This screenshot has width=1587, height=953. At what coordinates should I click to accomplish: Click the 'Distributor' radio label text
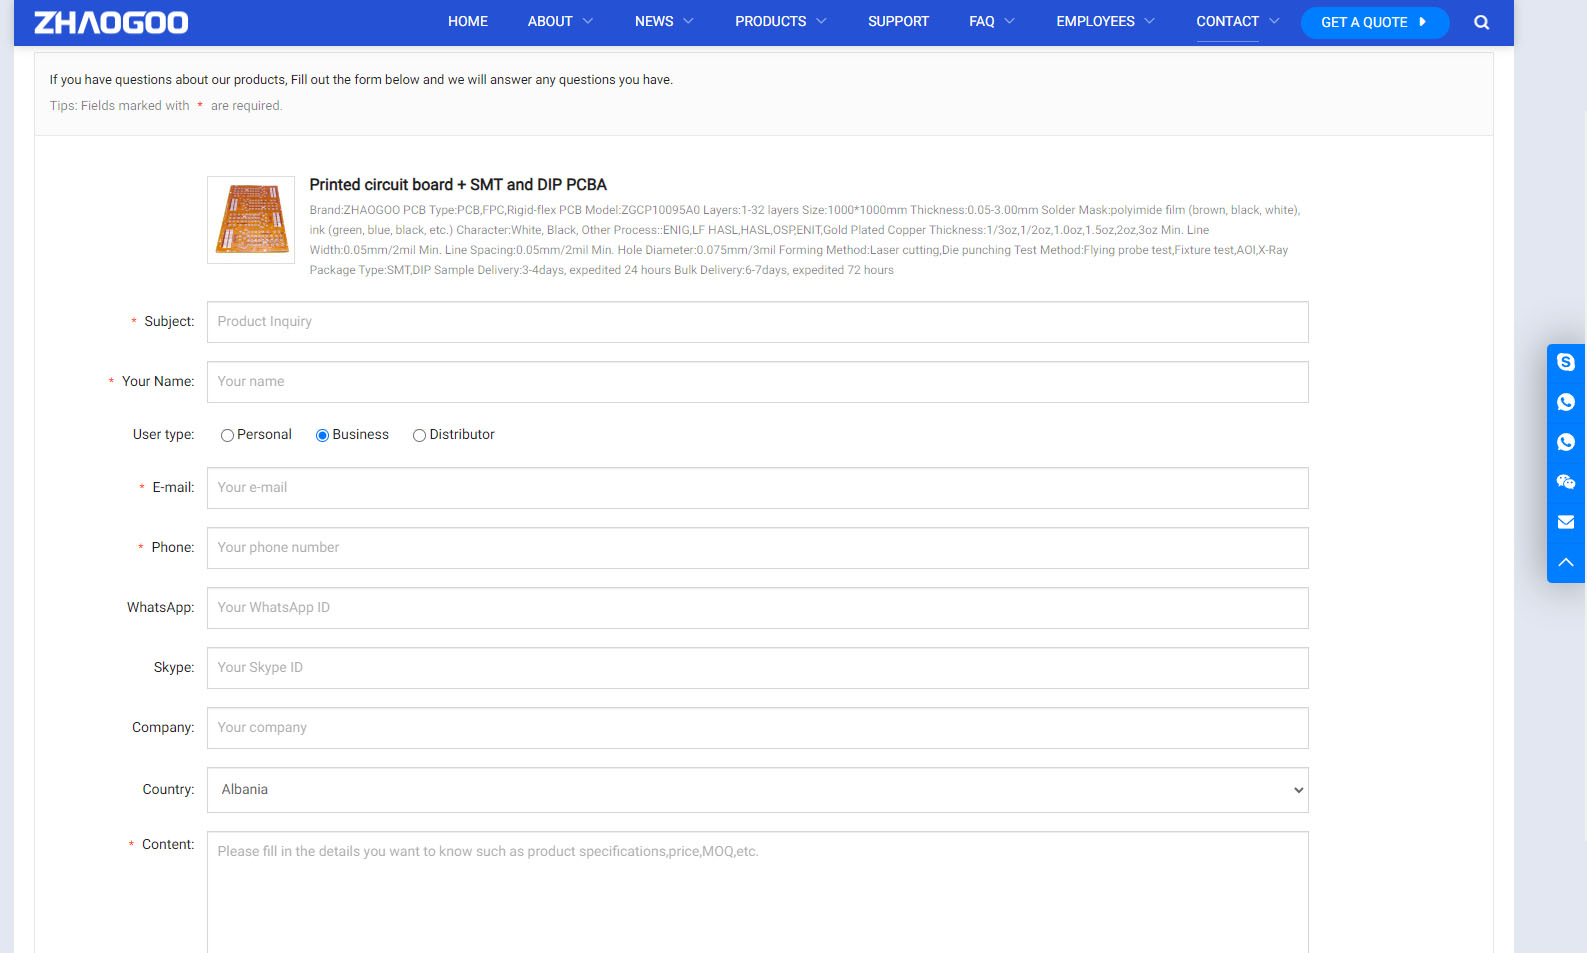tap(462, 435)
